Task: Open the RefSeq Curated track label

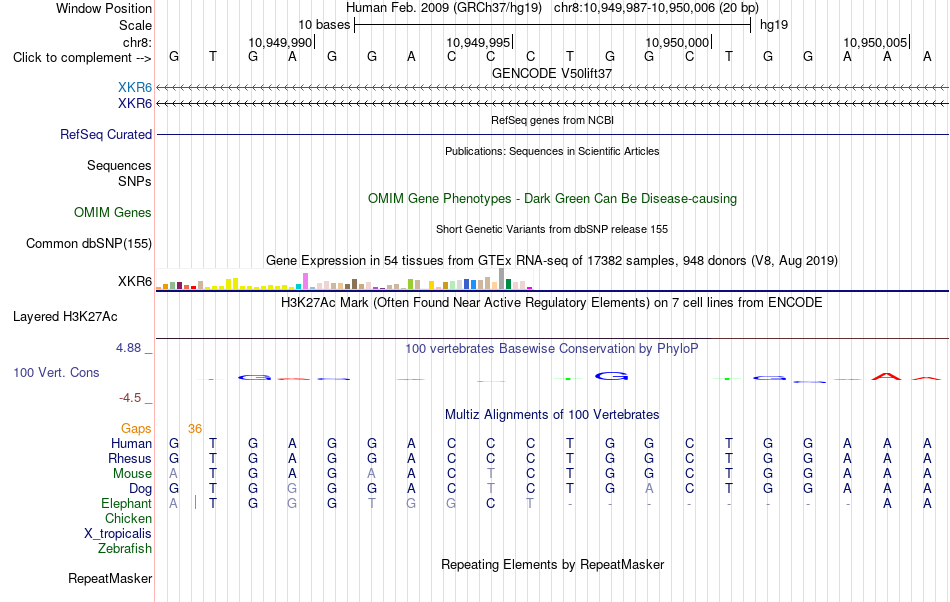Action: [106, 134]
